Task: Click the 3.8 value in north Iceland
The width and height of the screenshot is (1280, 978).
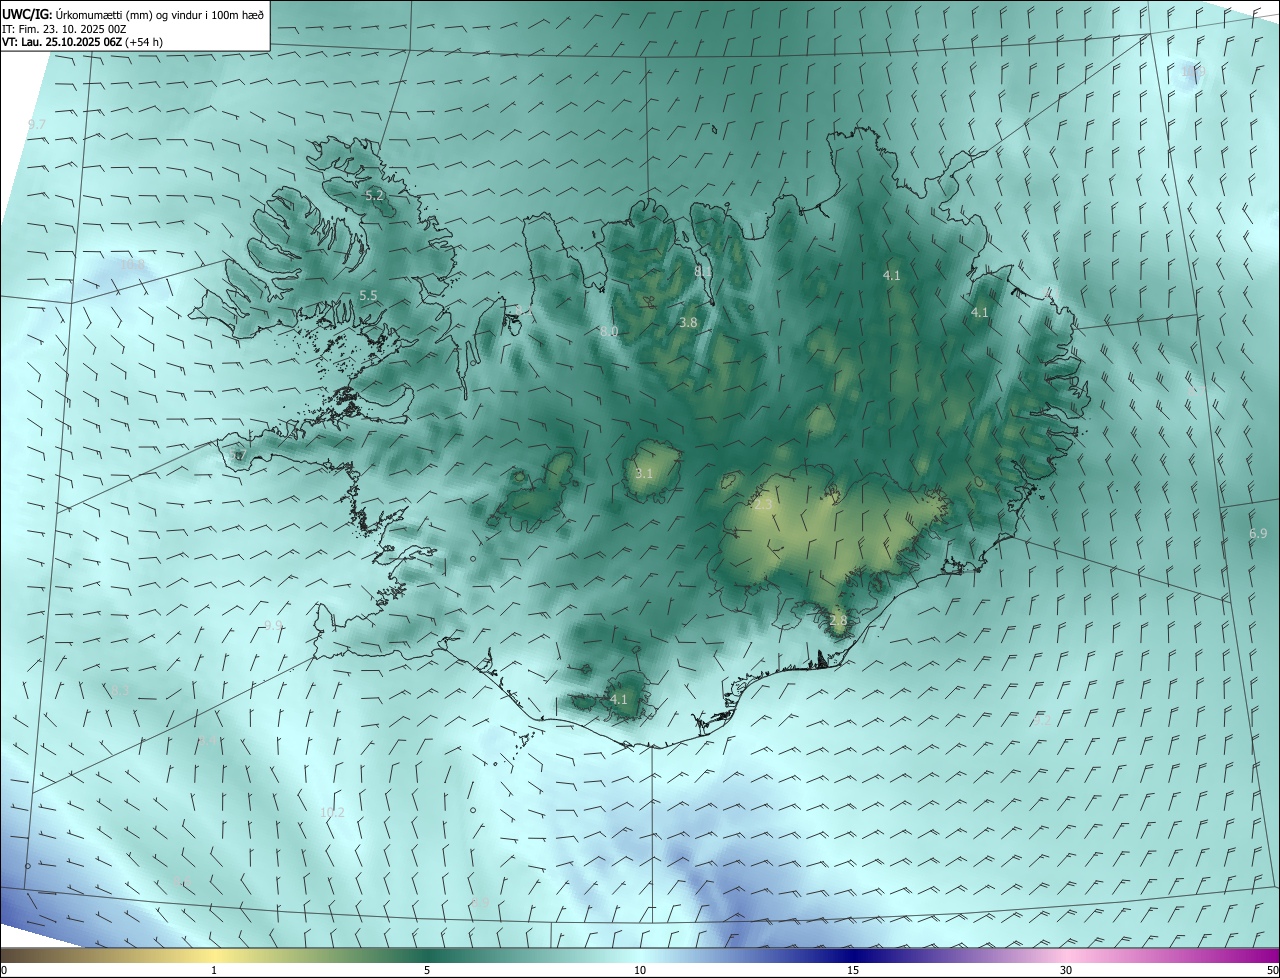Action: [x=688, y=322]
